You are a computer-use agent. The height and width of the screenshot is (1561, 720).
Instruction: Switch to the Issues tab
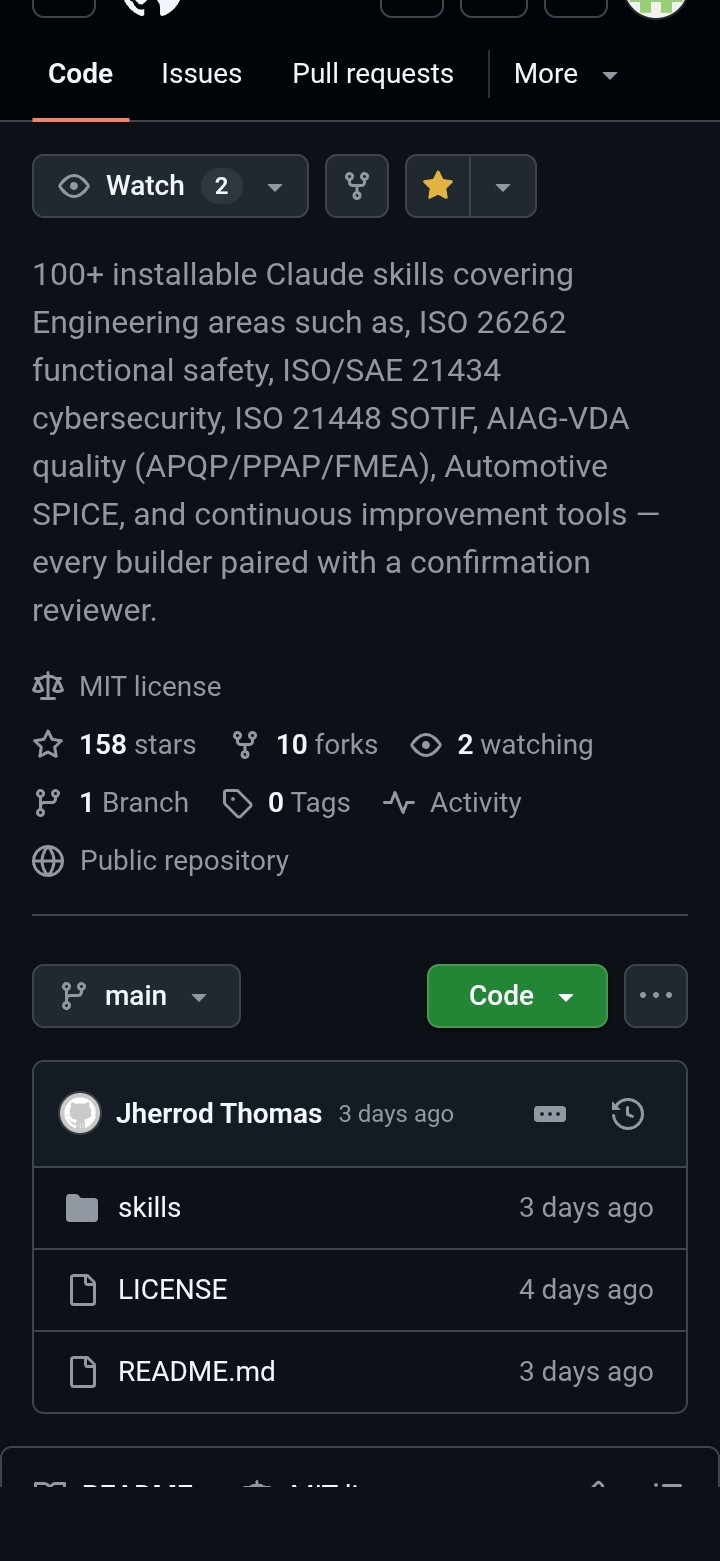(x=201, y=74)
